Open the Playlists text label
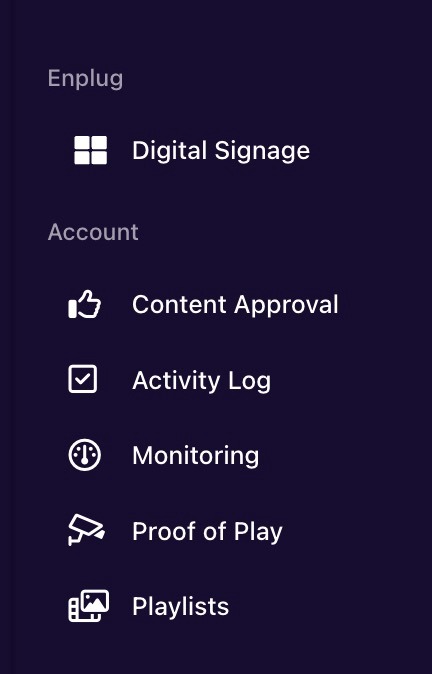The height and width of the screenshot is (674, 432). click(x=181, y=607)
